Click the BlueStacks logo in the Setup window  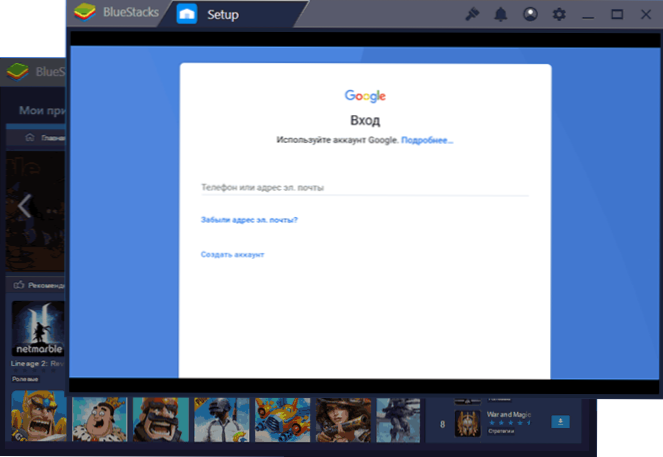tap(85, 12)
